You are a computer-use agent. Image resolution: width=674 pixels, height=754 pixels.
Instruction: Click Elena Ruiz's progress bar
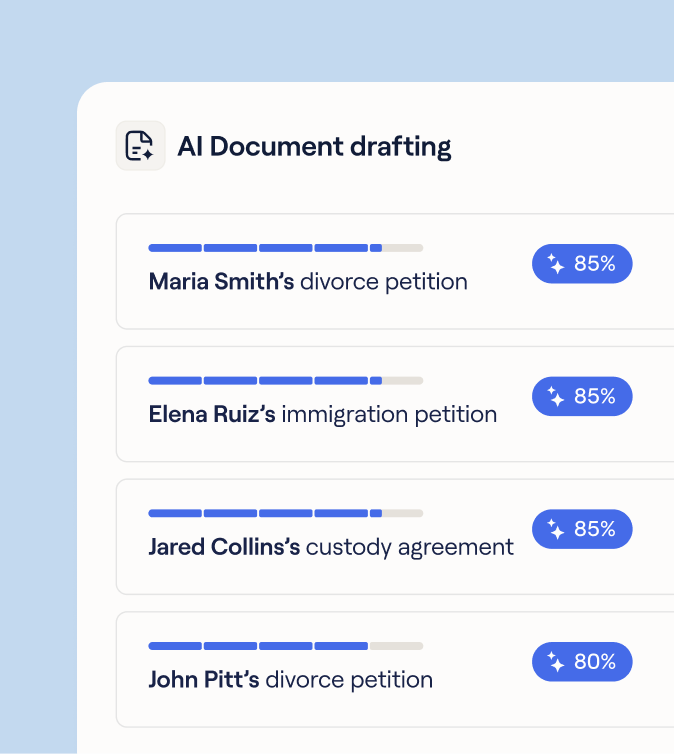(x=285, y=381)
